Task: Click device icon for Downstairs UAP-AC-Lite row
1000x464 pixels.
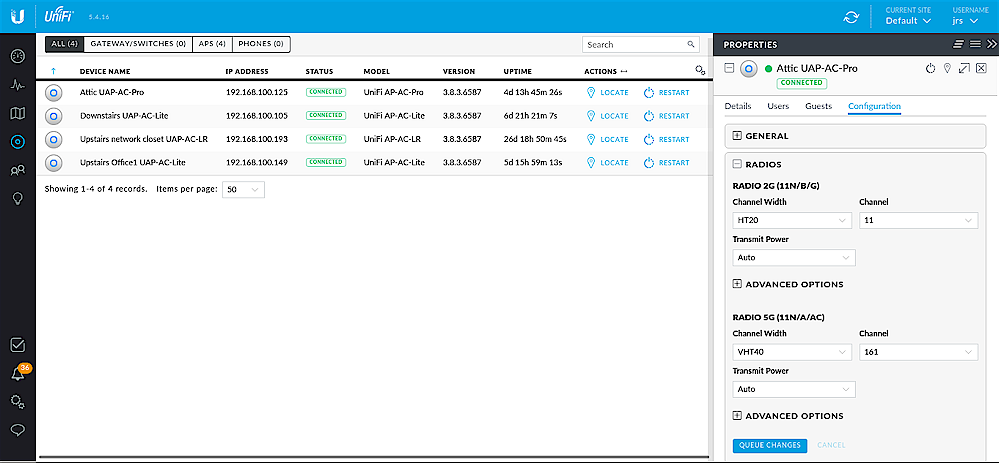Action: coord(54,116)
